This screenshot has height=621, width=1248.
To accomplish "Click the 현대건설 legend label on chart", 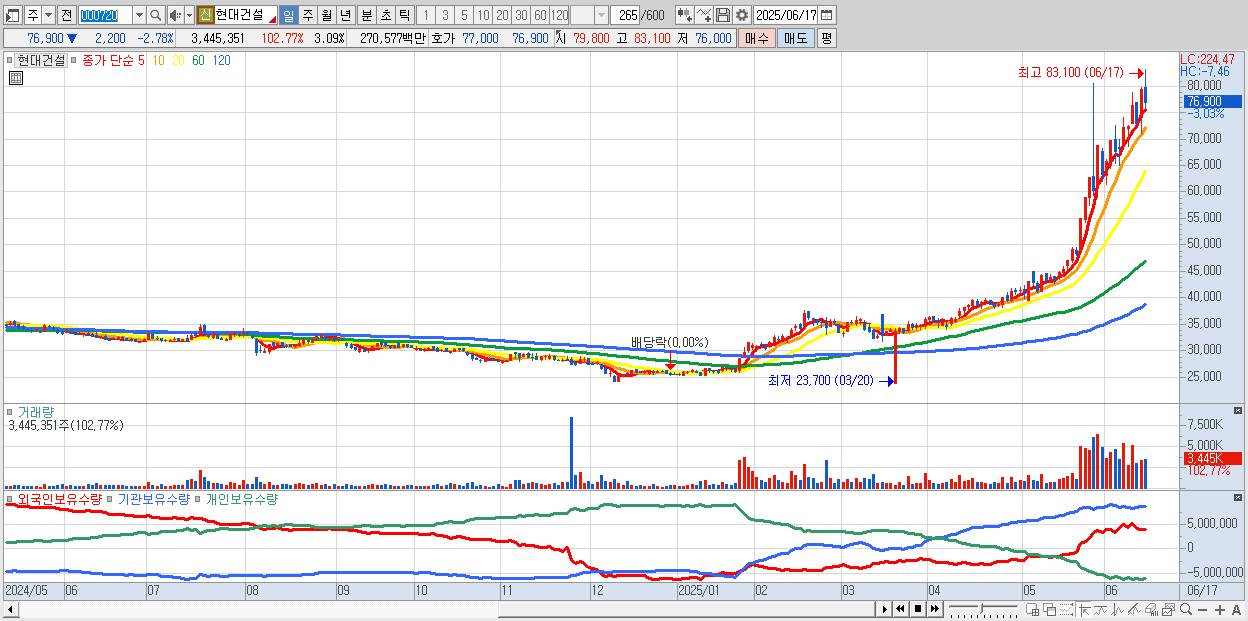I will tap(40, 60).
